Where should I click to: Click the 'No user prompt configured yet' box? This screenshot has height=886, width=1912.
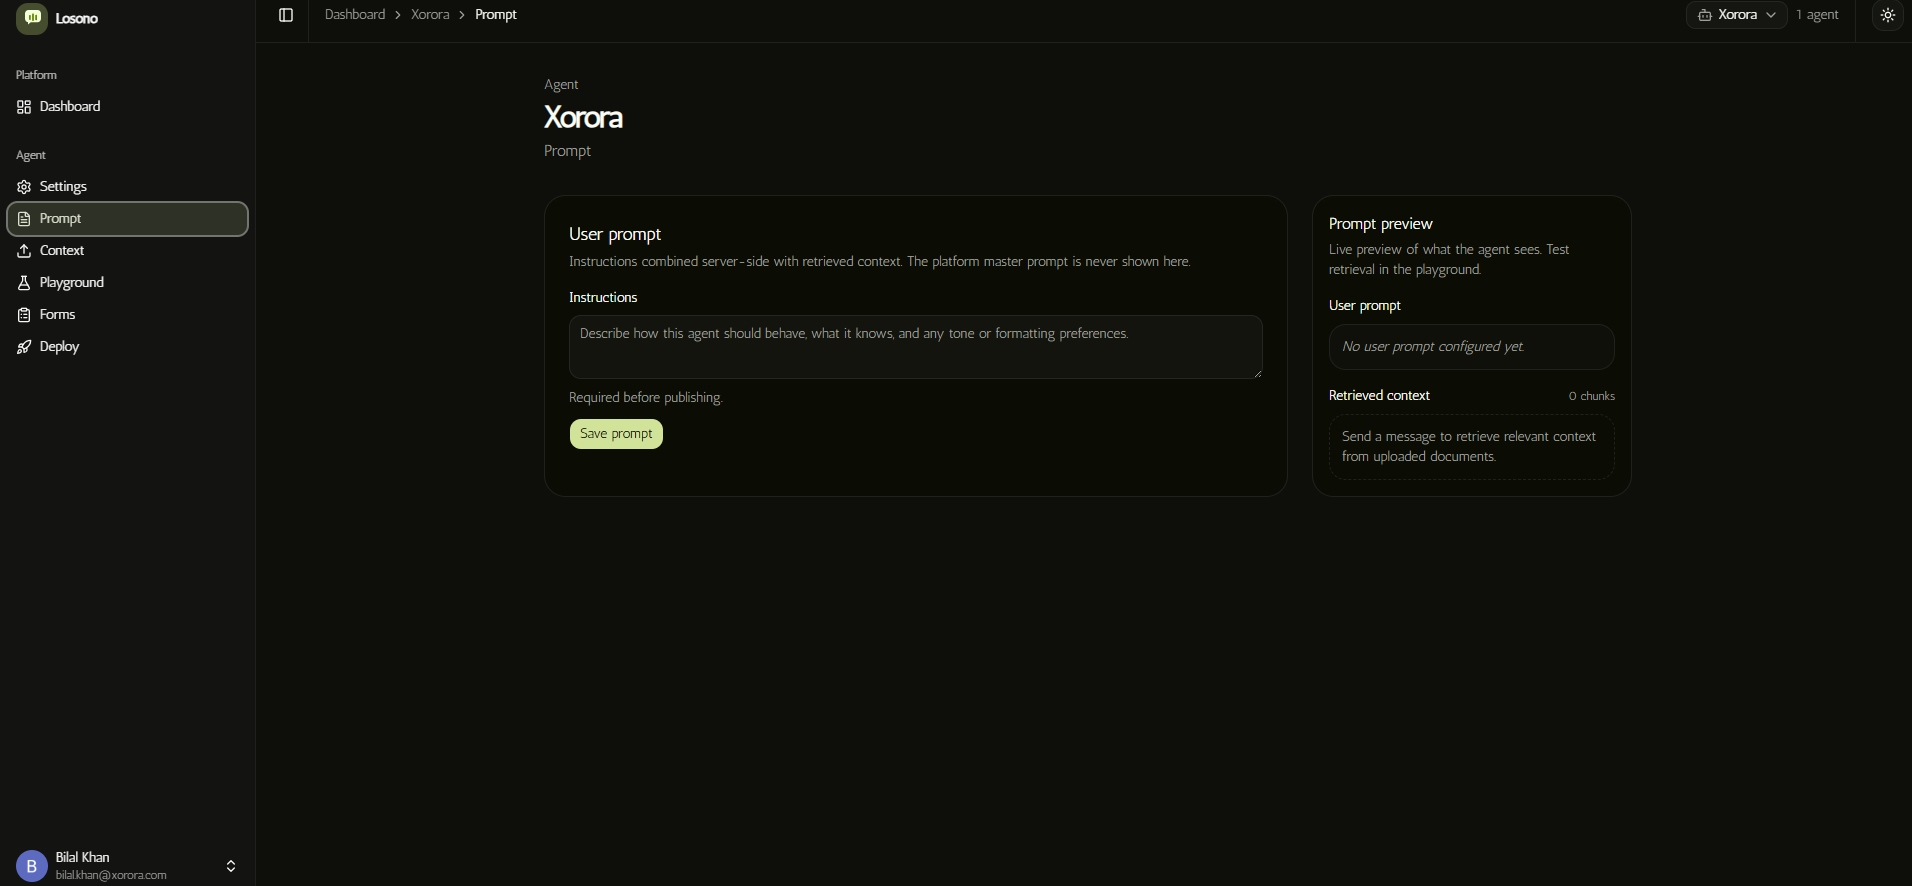[1472, 347]
